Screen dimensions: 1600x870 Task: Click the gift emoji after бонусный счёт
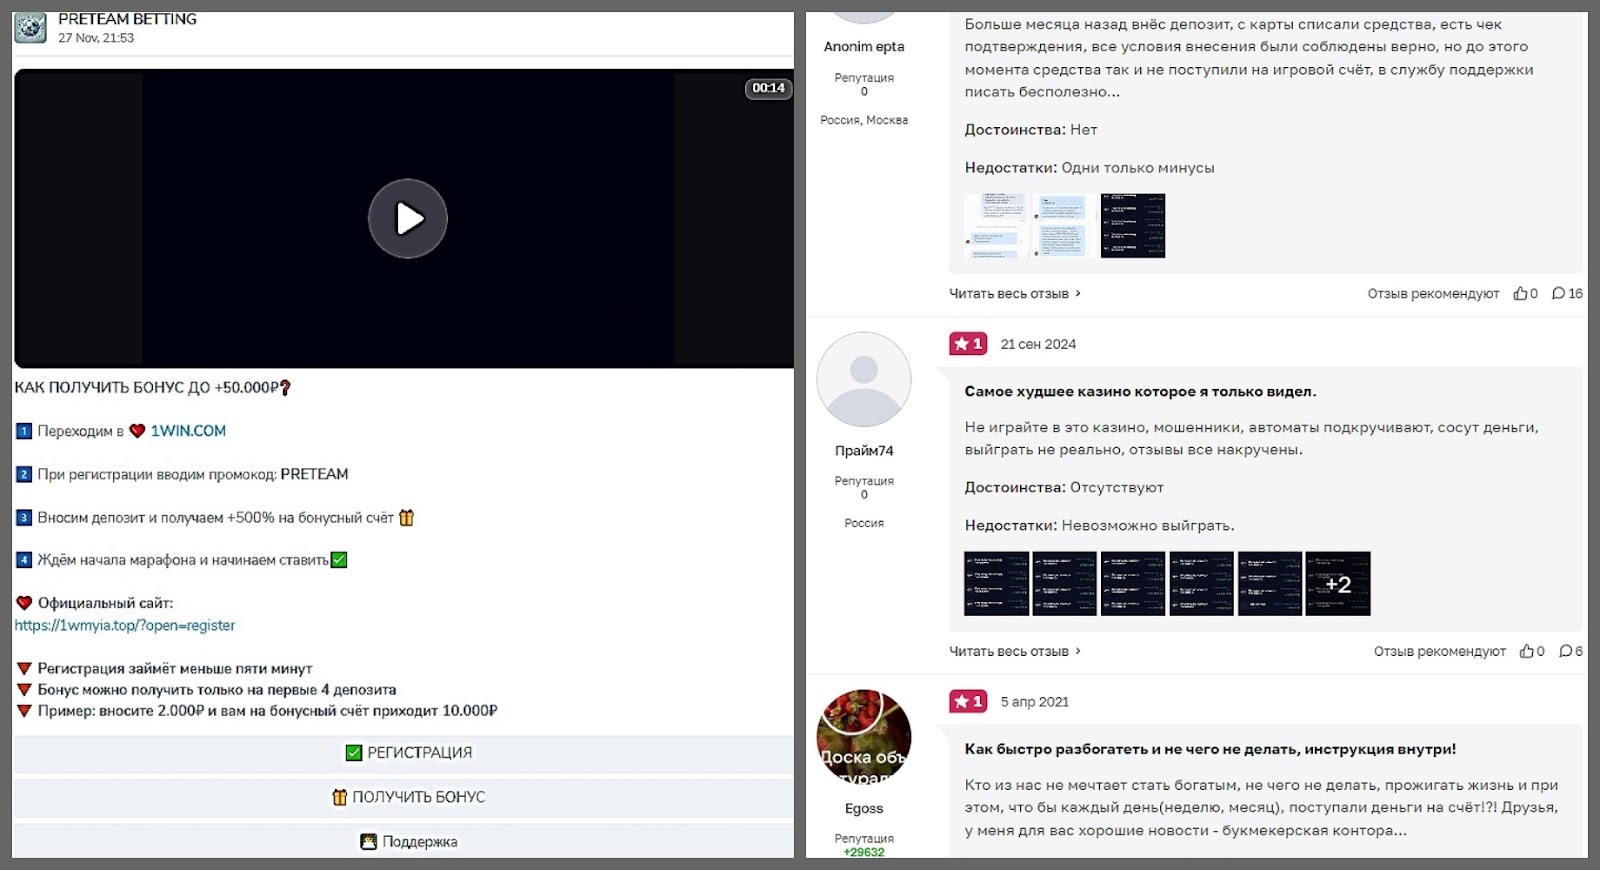406,518
